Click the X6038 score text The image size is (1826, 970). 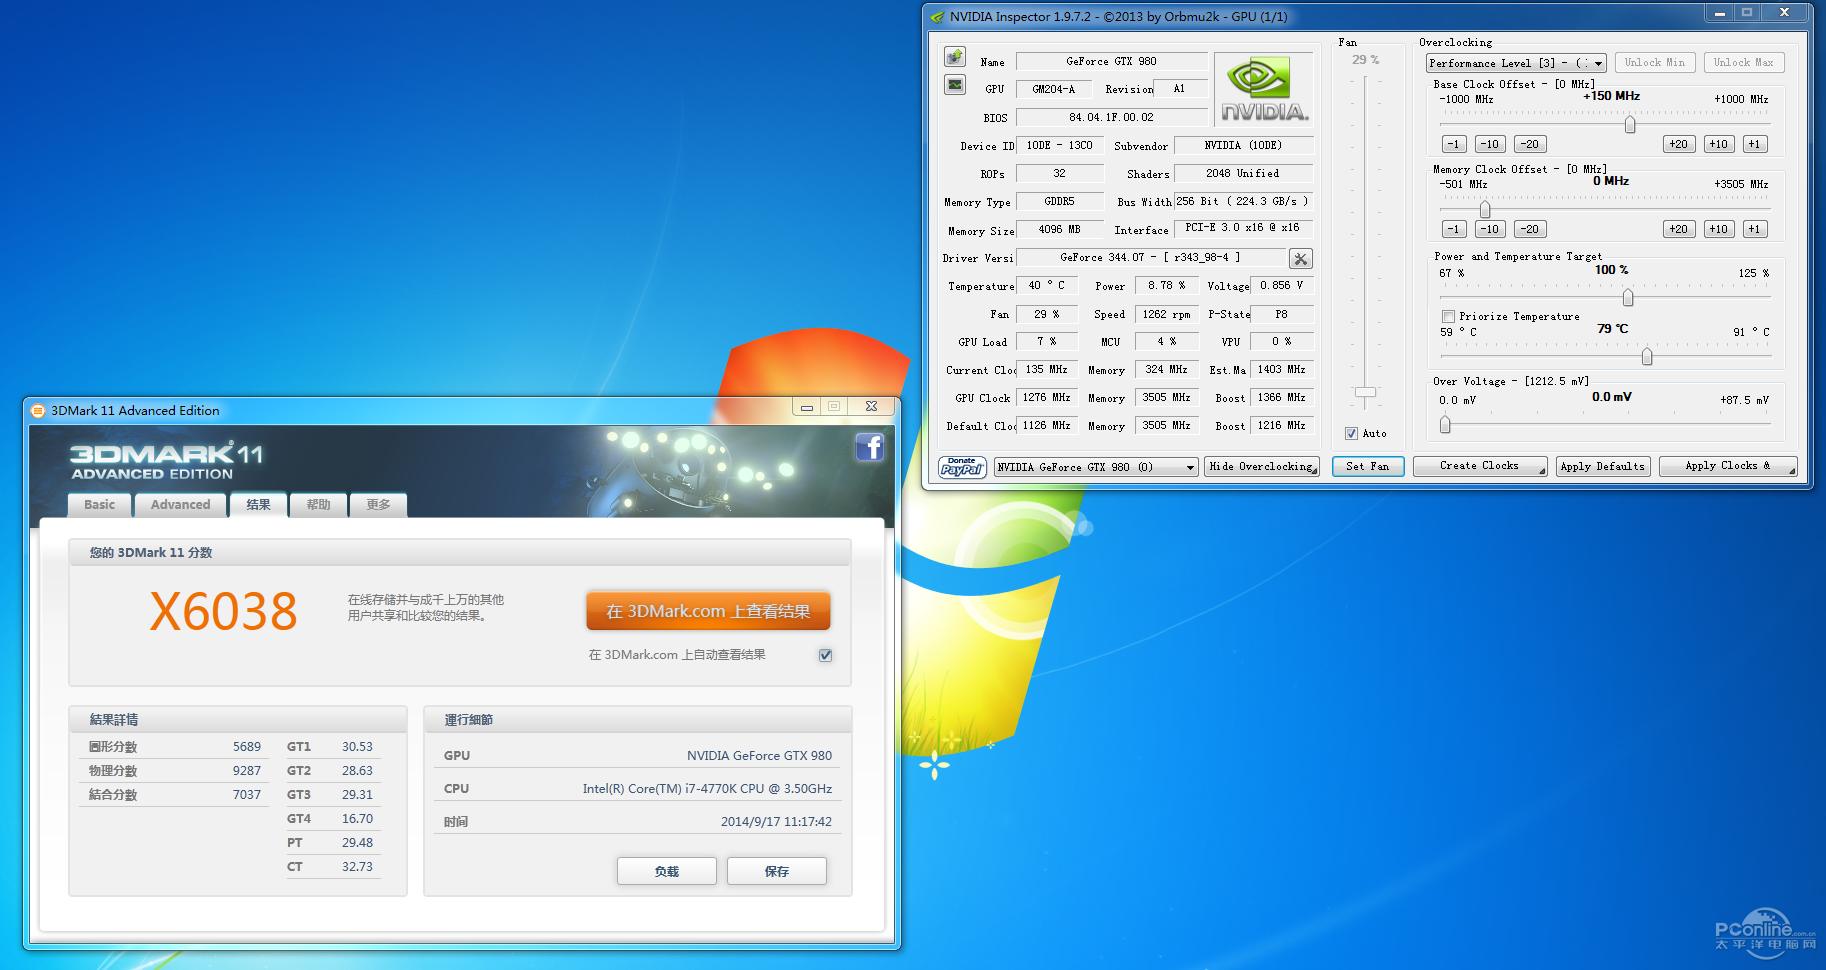coord(223,611)
